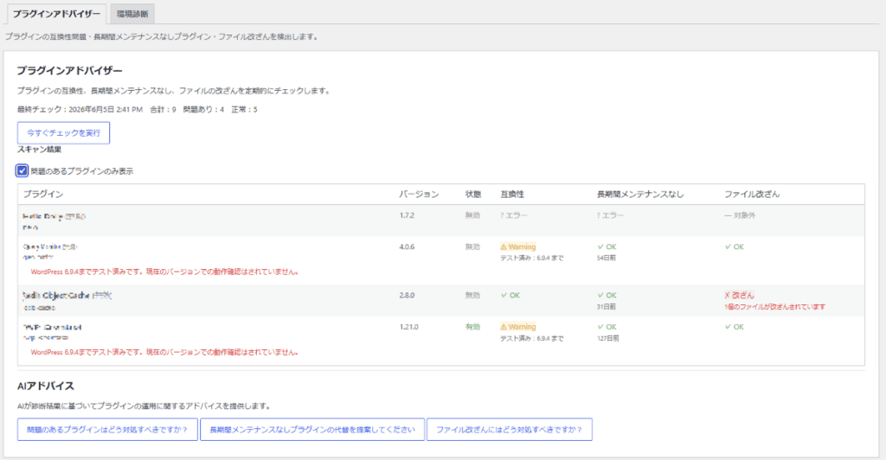Click 最終チェック date and time text

[80, 110]
